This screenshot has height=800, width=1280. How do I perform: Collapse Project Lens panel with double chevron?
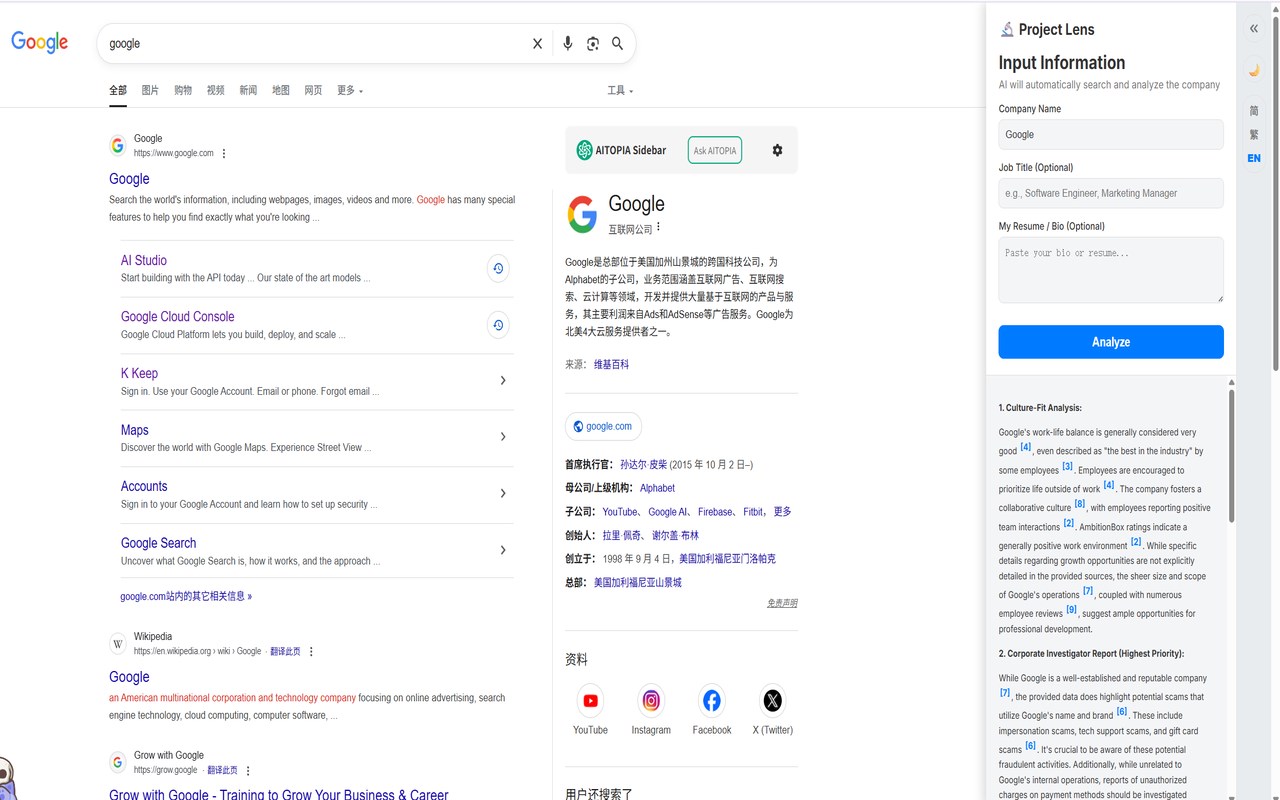click(1254, 29)
